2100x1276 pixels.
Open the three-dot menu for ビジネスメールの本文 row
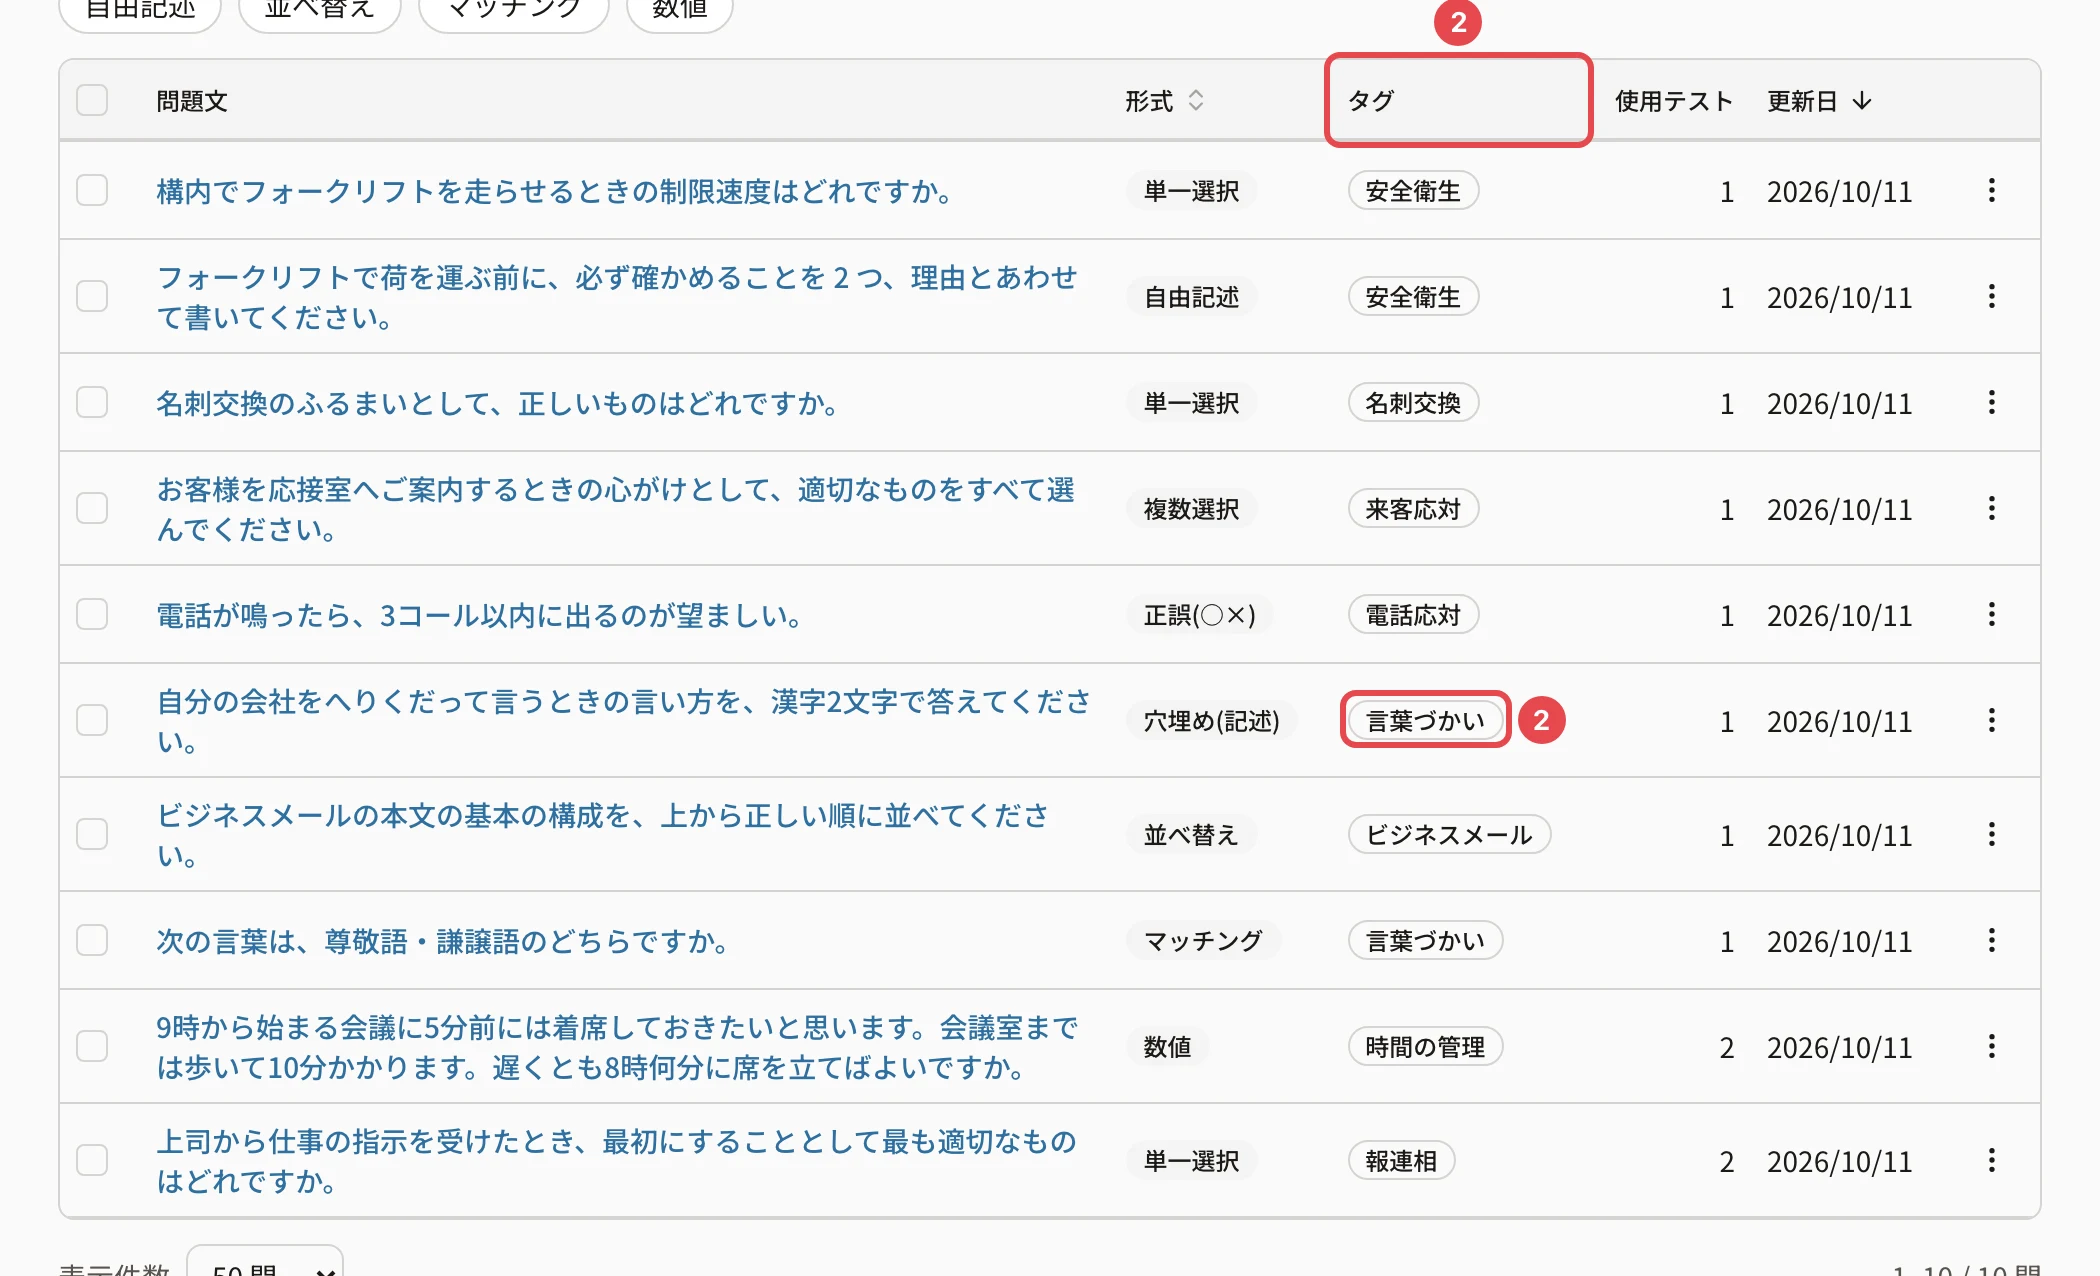point(1991,834)
